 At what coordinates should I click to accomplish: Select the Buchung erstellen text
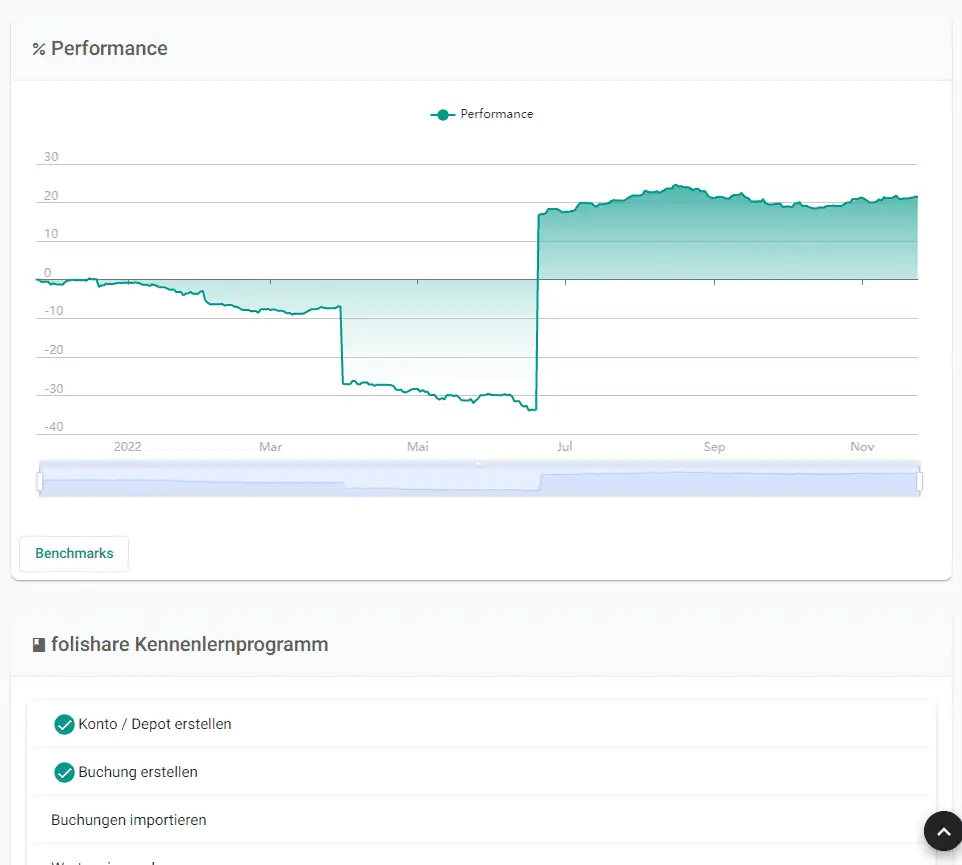(x=138, y=772)
